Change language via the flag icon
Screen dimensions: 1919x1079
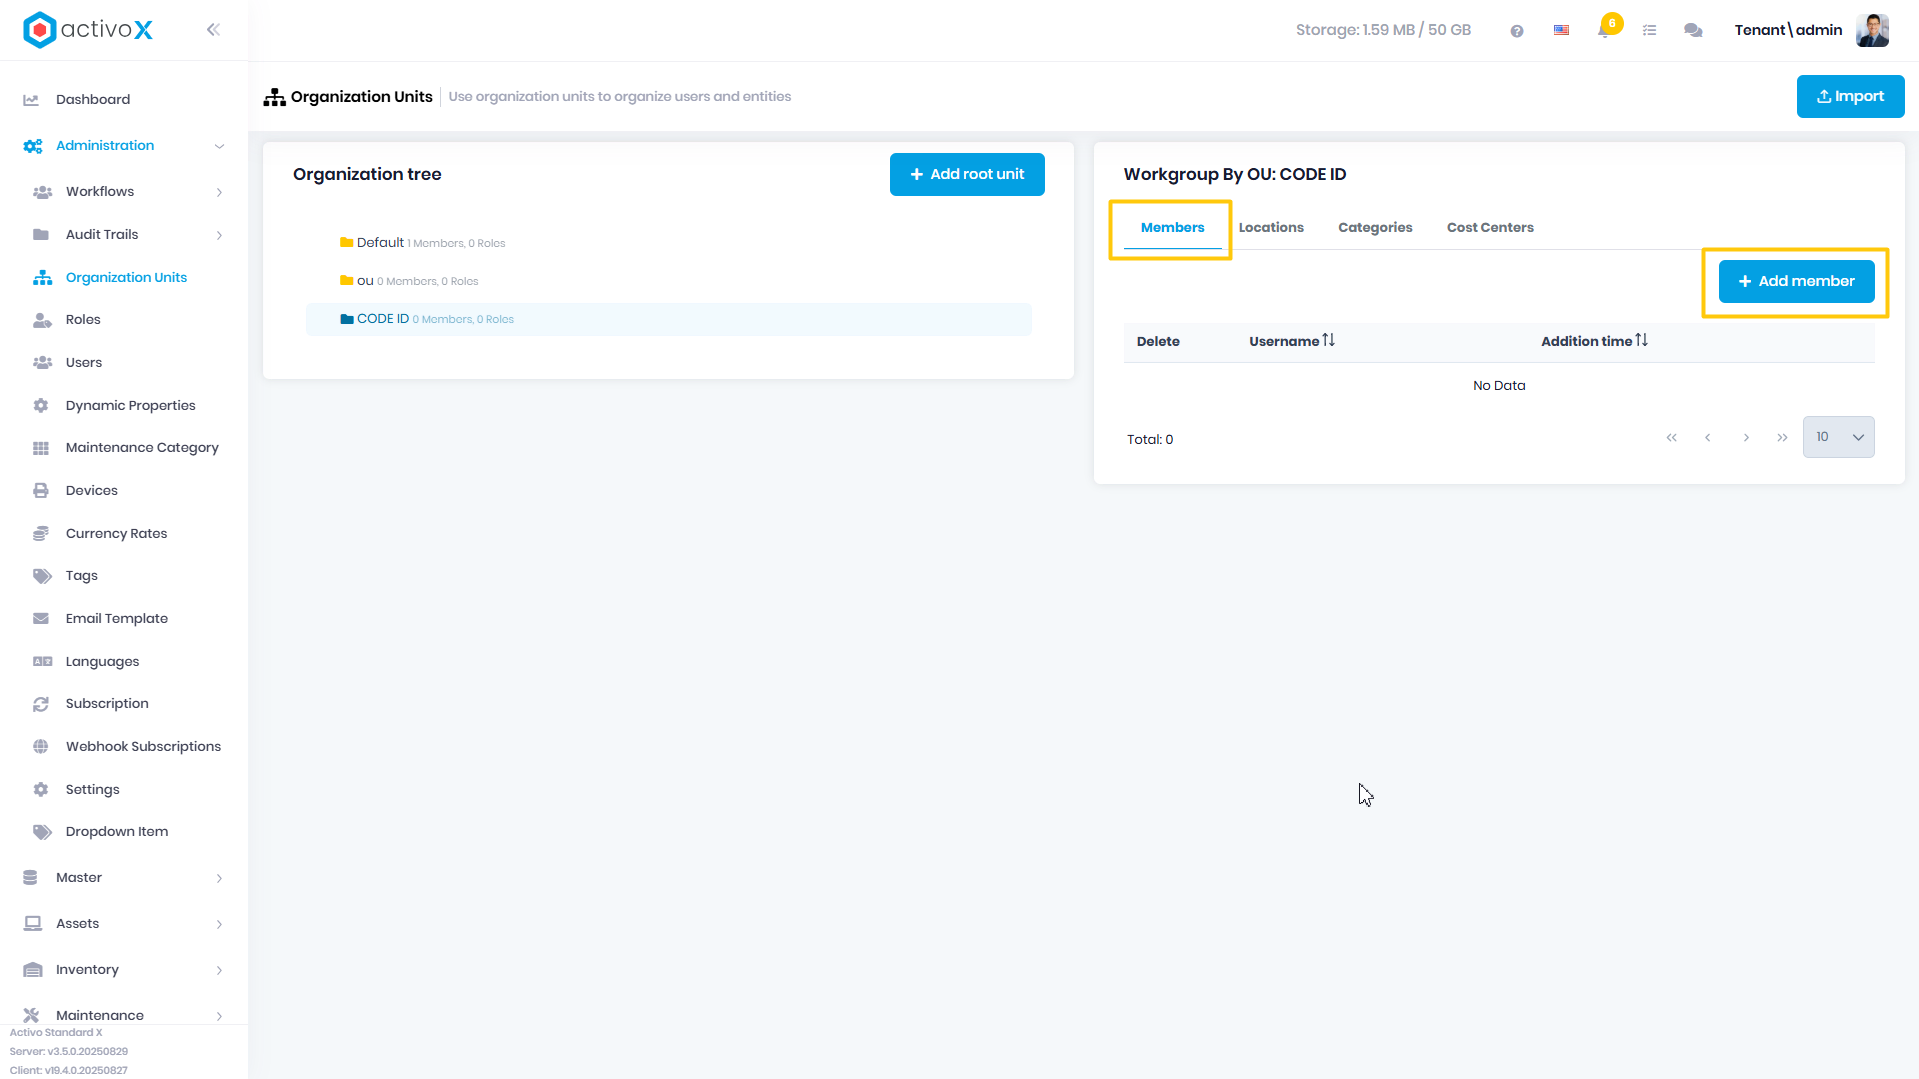(1561, 30)
